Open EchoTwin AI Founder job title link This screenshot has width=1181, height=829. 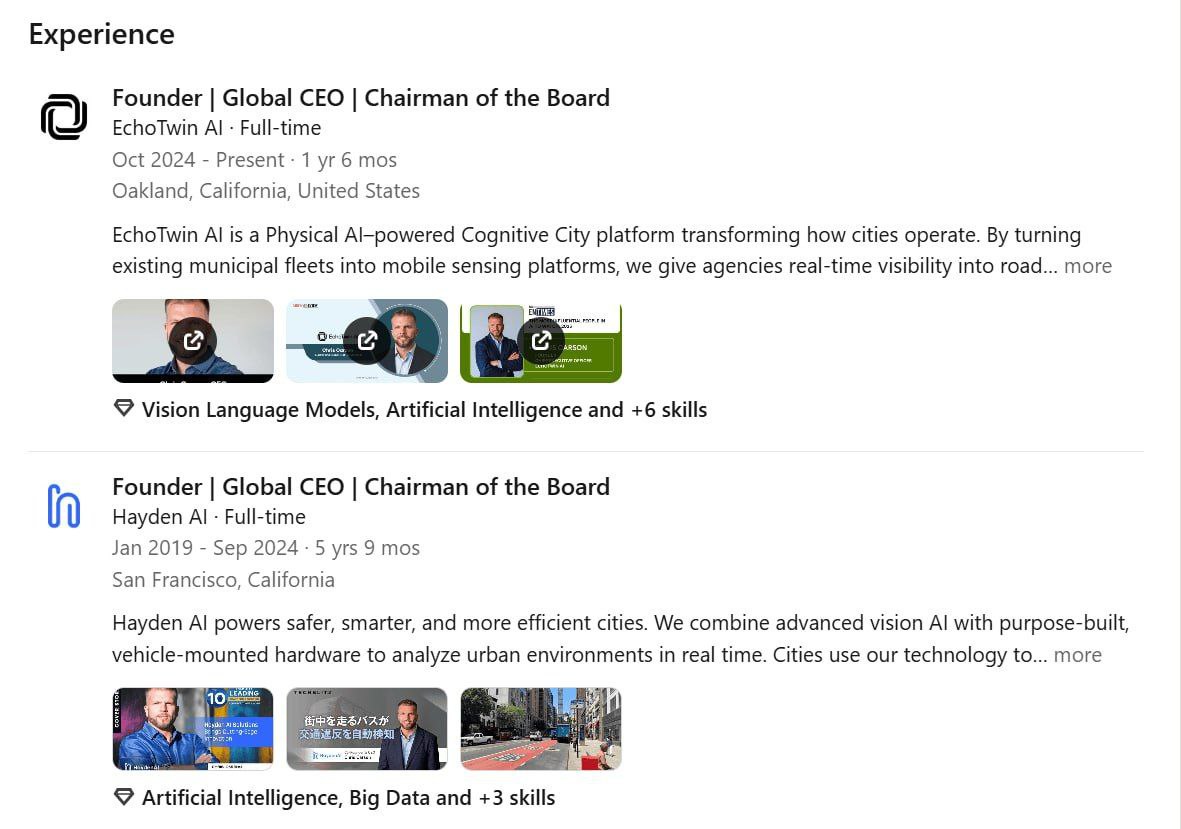(361, 98)
